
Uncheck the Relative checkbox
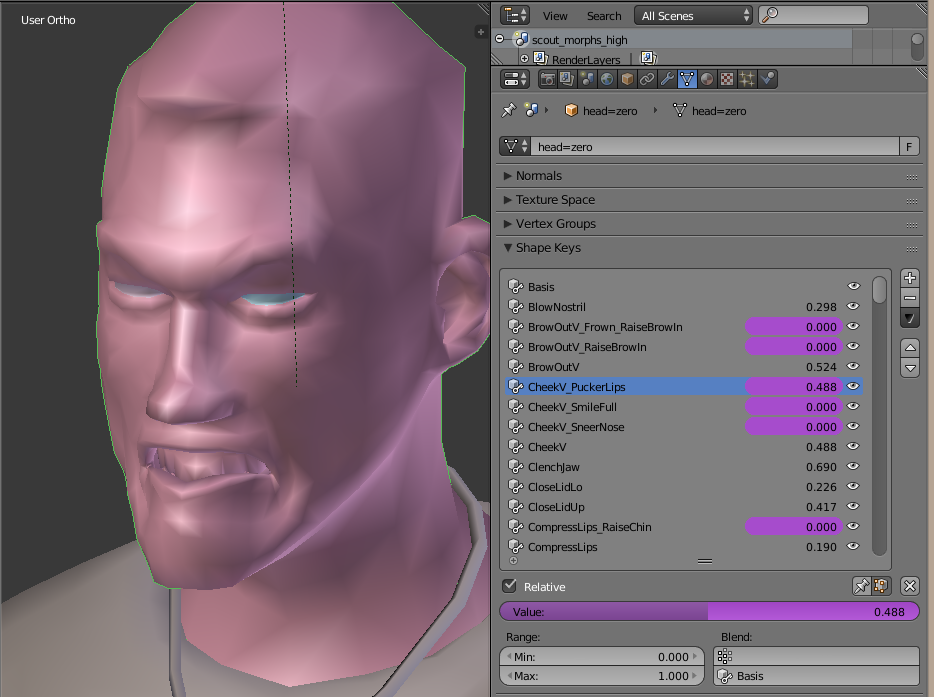coord(509,586)
